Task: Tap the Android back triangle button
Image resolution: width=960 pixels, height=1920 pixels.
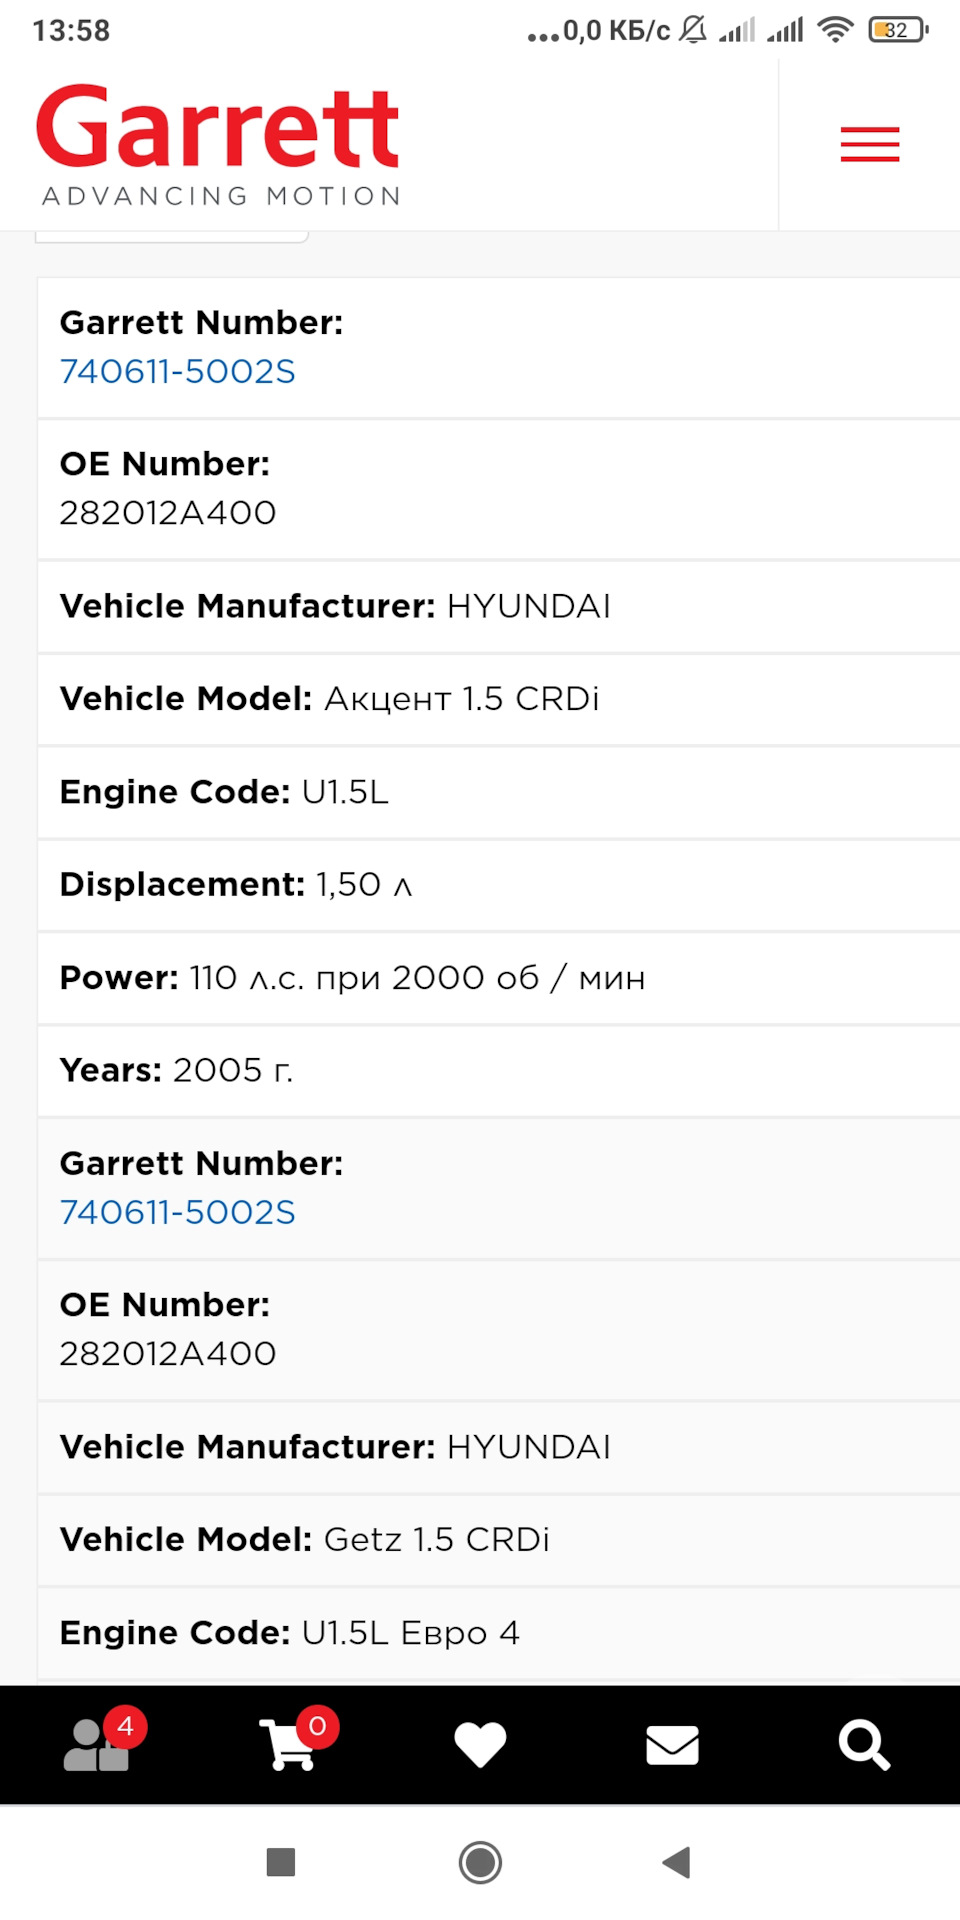Action: pos(676,1862)
